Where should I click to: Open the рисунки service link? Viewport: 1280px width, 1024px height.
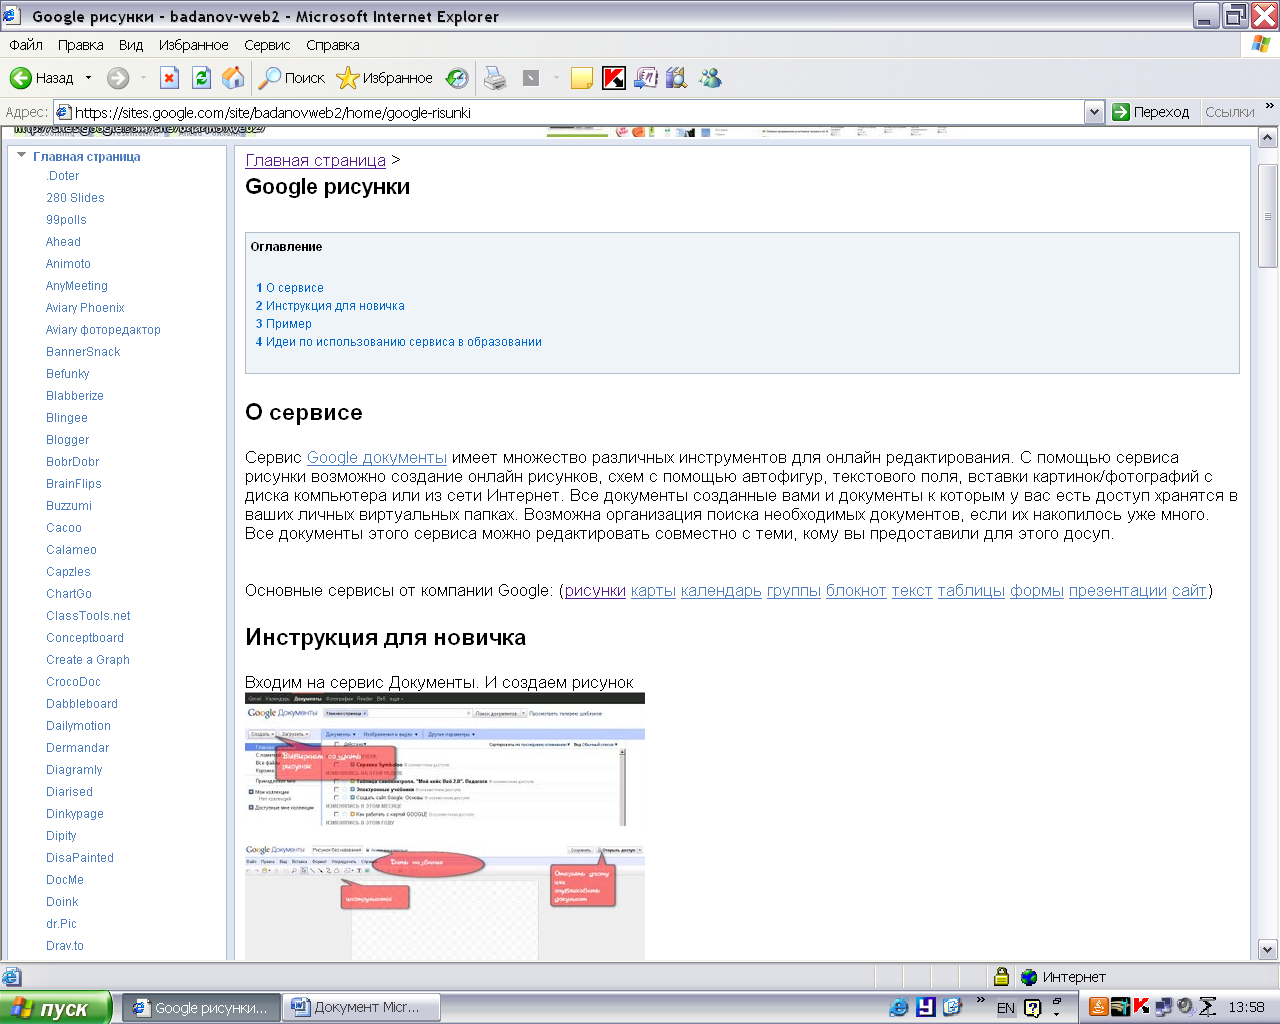coord(595,591)
